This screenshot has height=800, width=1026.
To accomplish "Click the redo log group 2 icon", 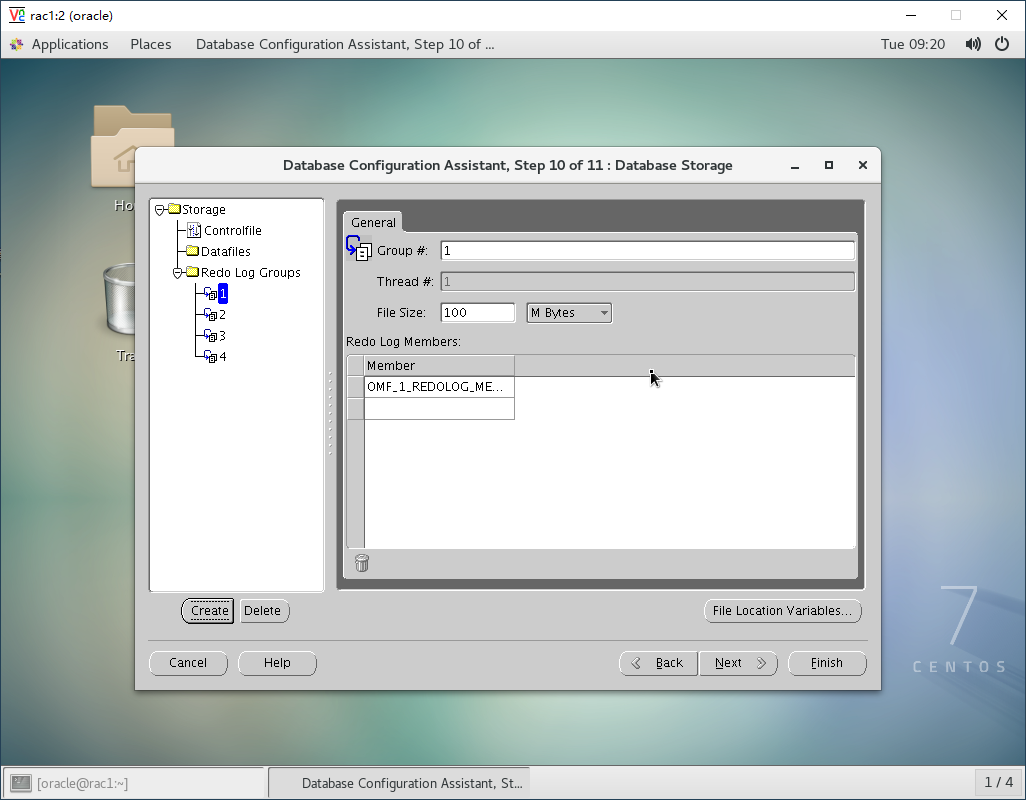I will pyautogui.click(x=210, y=315).
